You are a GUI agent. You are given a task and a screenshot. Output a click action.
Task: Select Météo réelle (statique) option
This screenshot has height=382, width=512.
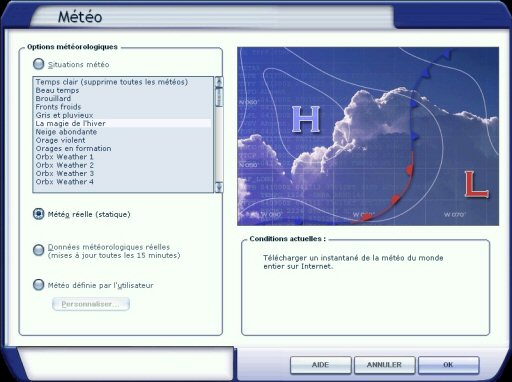coord(39,214)
